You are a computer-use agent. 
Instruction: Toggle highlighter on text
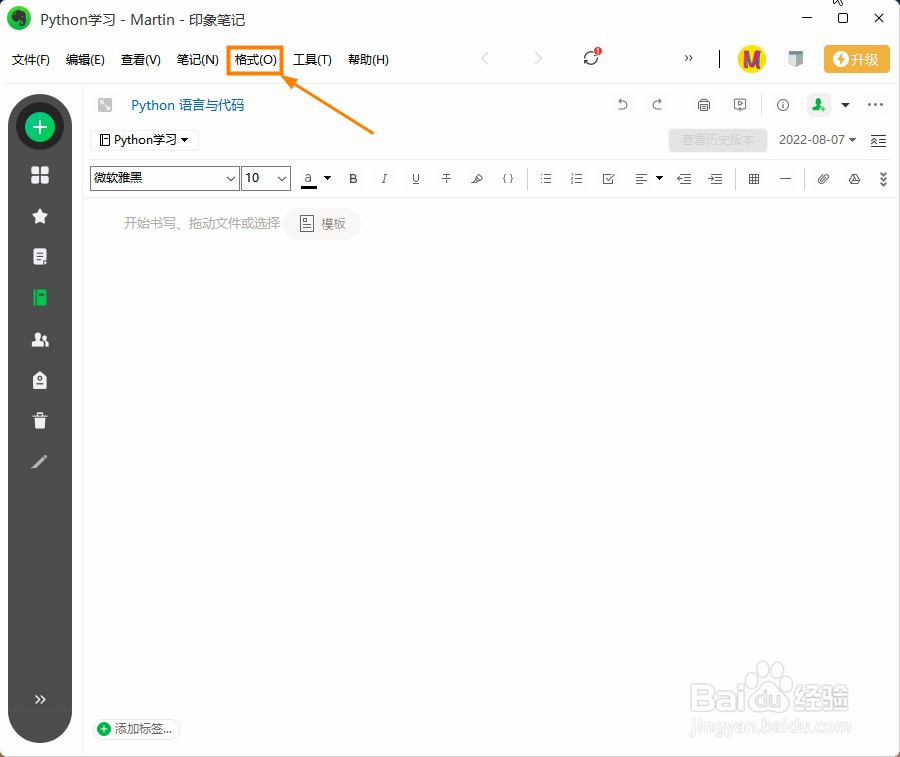[x=477, y=179]
